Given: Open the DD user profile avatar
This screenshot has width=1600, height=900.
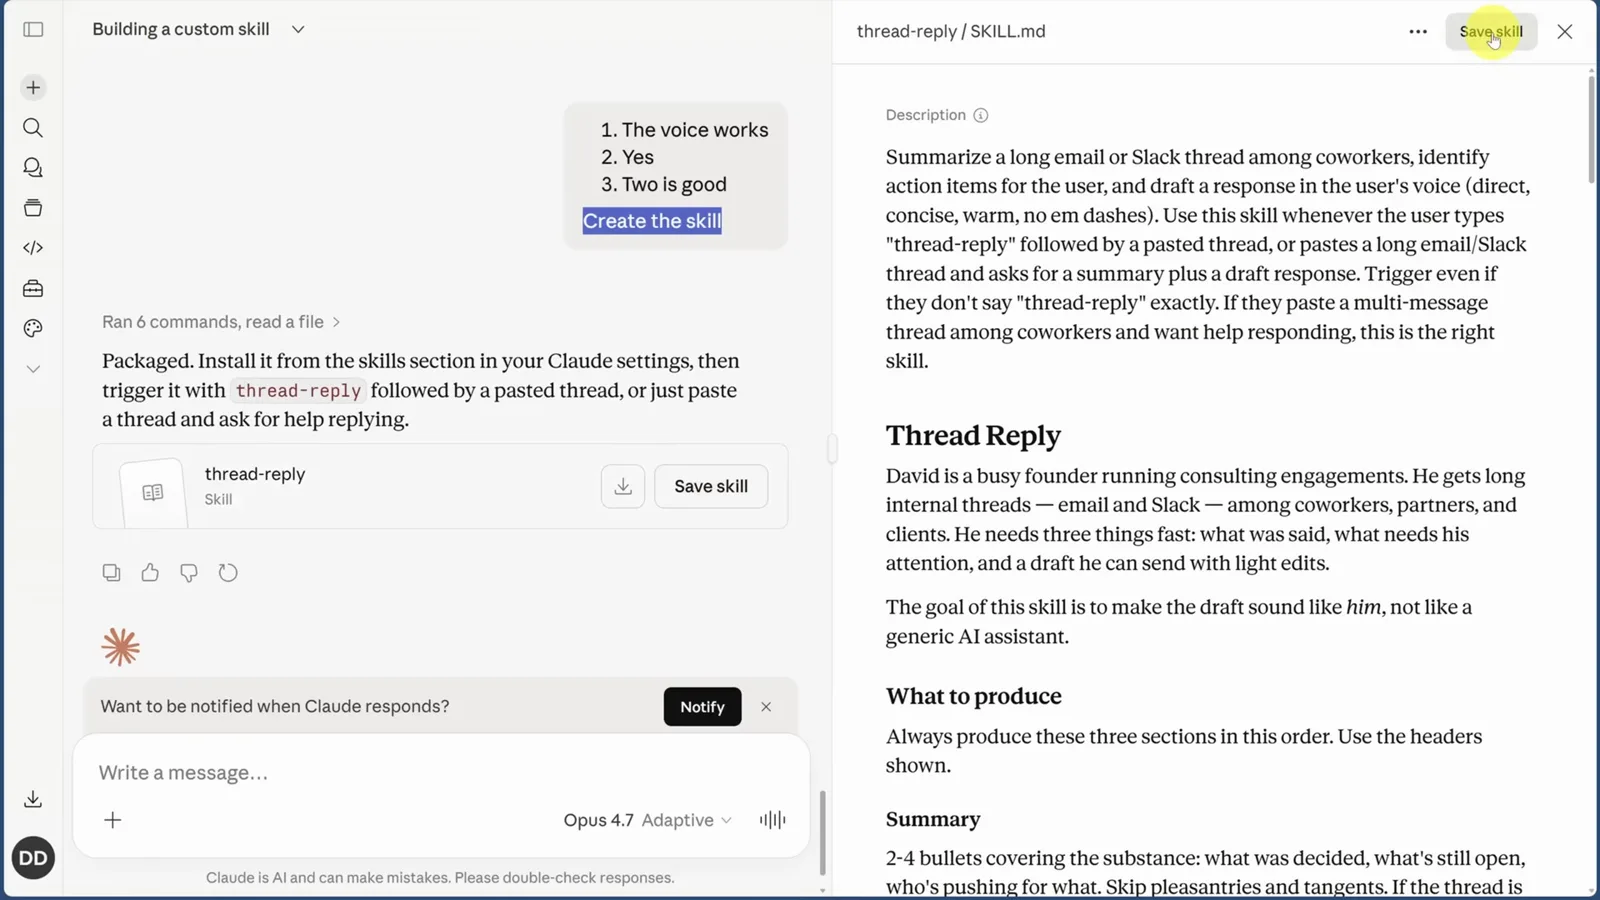Looking at the screenshot, I should click(33, 858).
